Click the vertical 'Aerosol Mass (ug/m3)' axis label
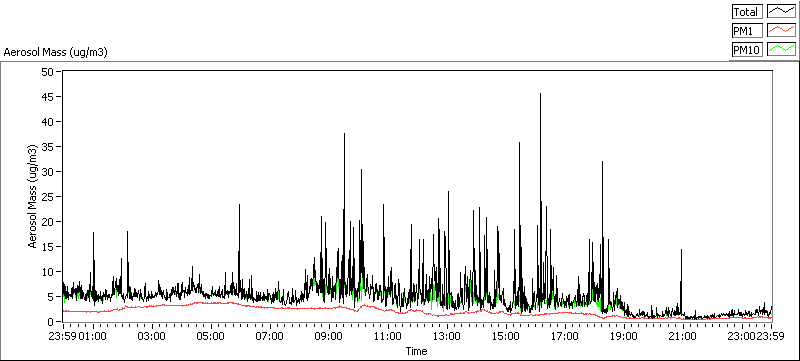The width and height of the screenshot is (800, 361). pos(33,197)
